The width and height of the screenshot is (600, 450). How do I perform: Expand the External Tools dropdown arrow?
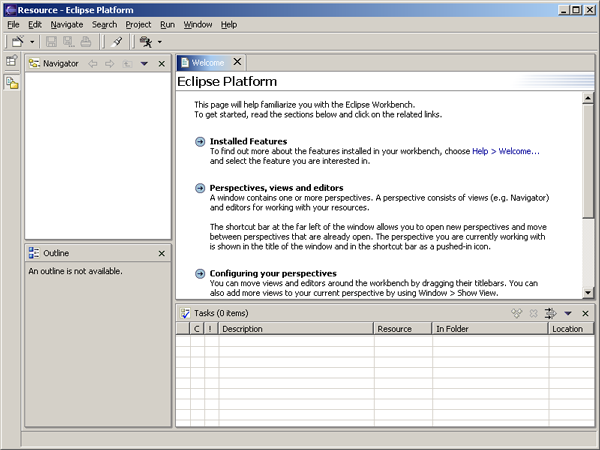click(160, 42)
